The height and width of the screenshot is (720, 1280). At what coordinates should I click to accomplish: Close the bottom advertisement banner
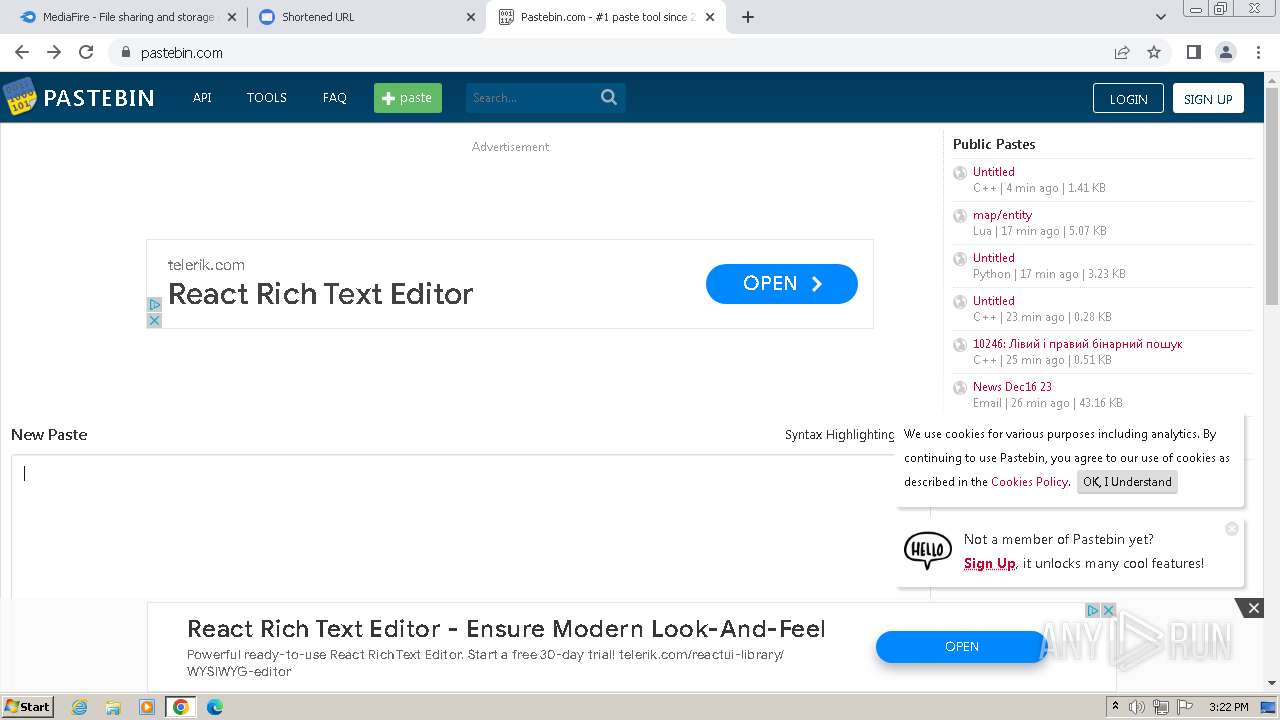(1253, 608)
